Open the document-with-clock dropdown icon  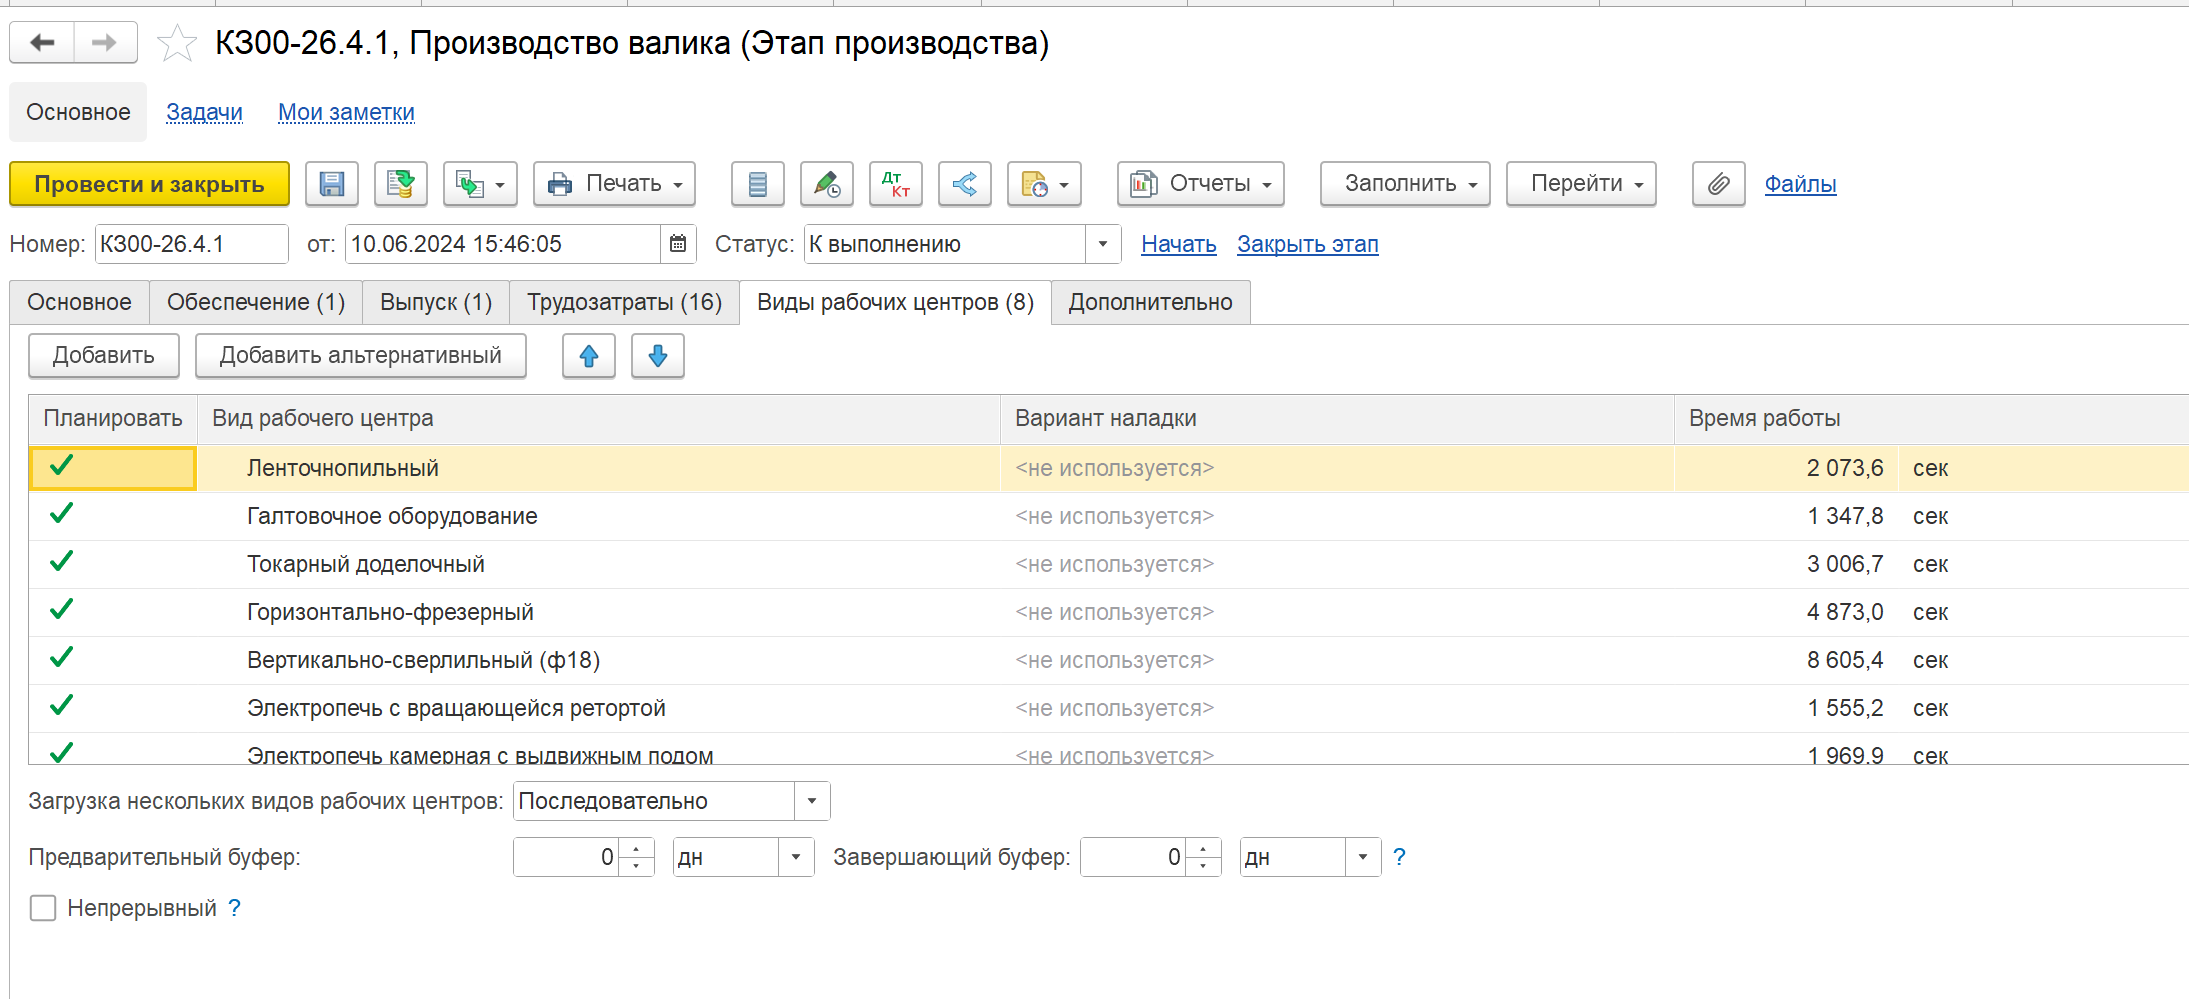(1044, 184)
